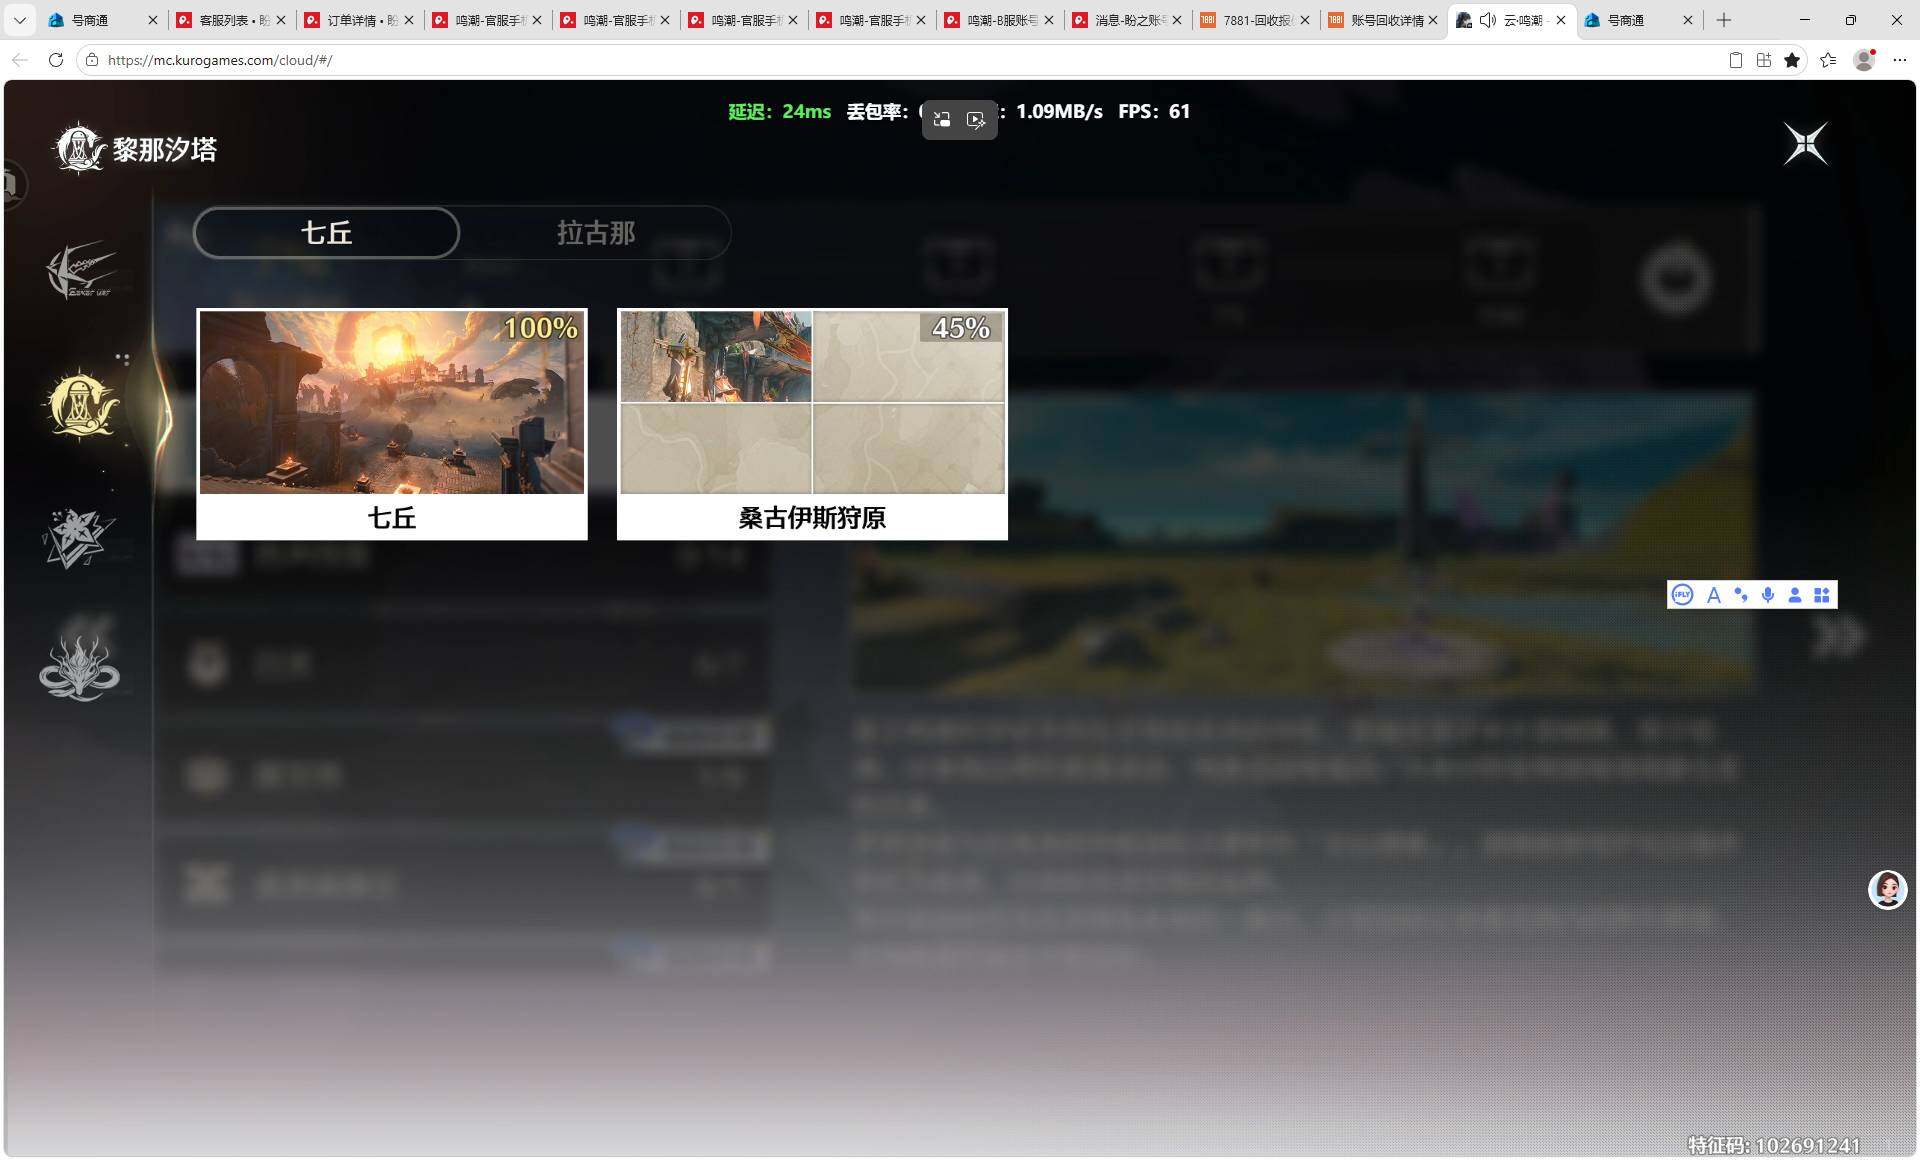Close the map selection with the X icon

(1806, 145)
